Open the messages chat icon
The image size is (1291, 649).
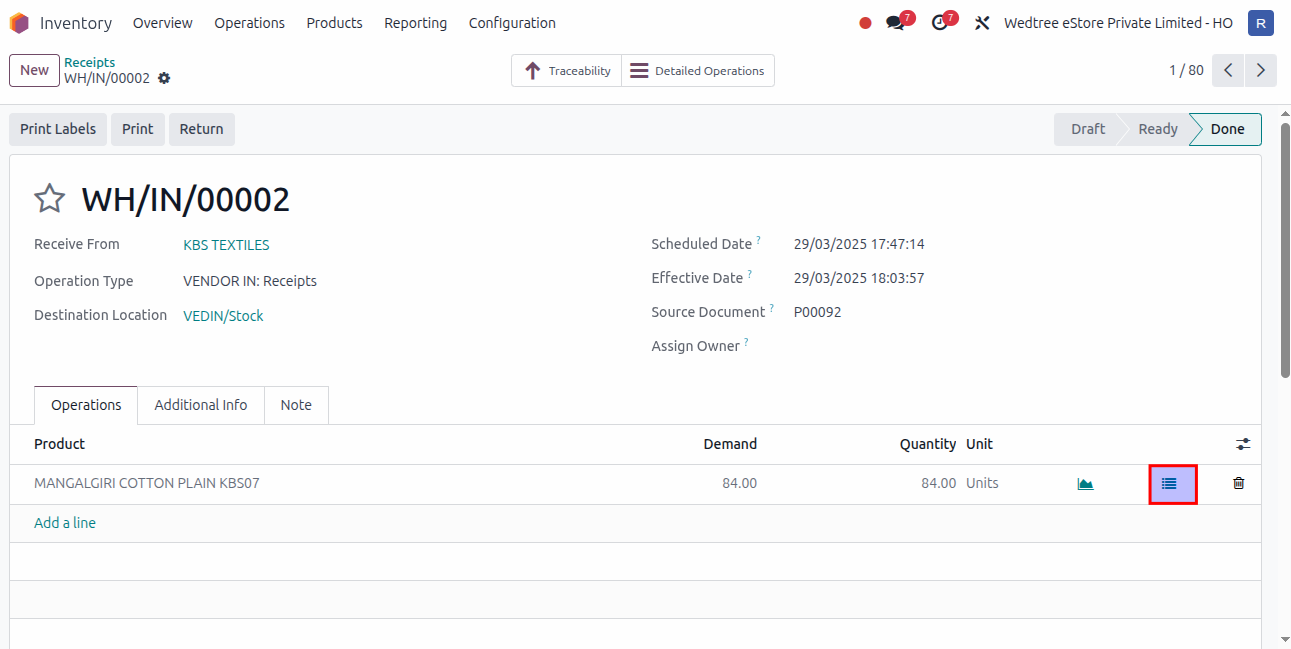point(895,23)
